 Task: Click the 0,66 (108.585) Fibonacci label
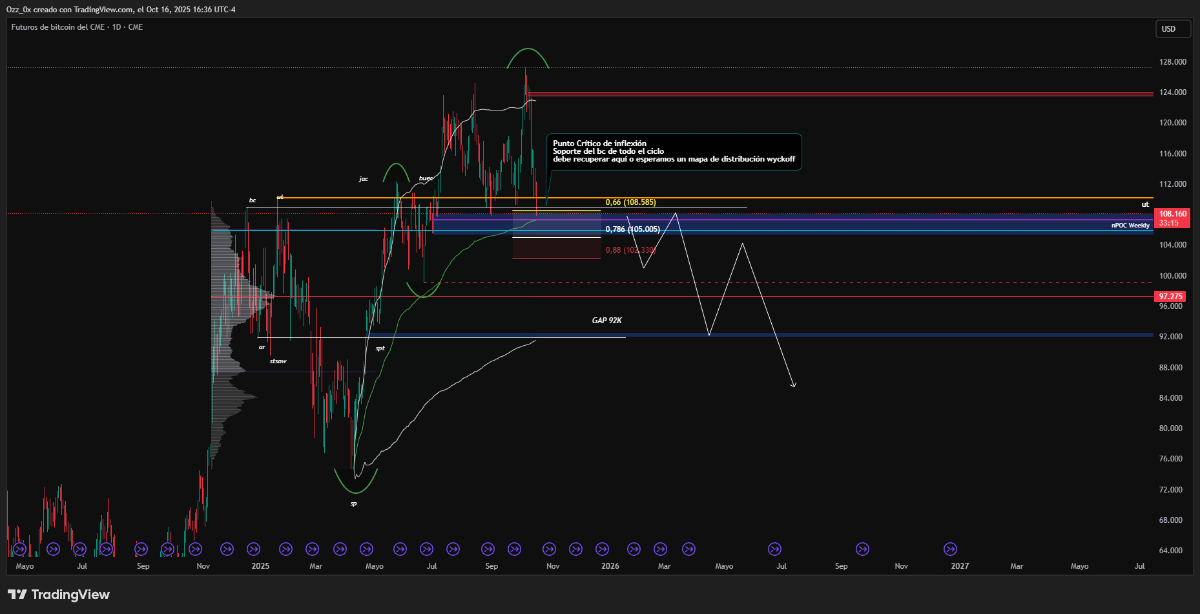(x=630, y=203)
